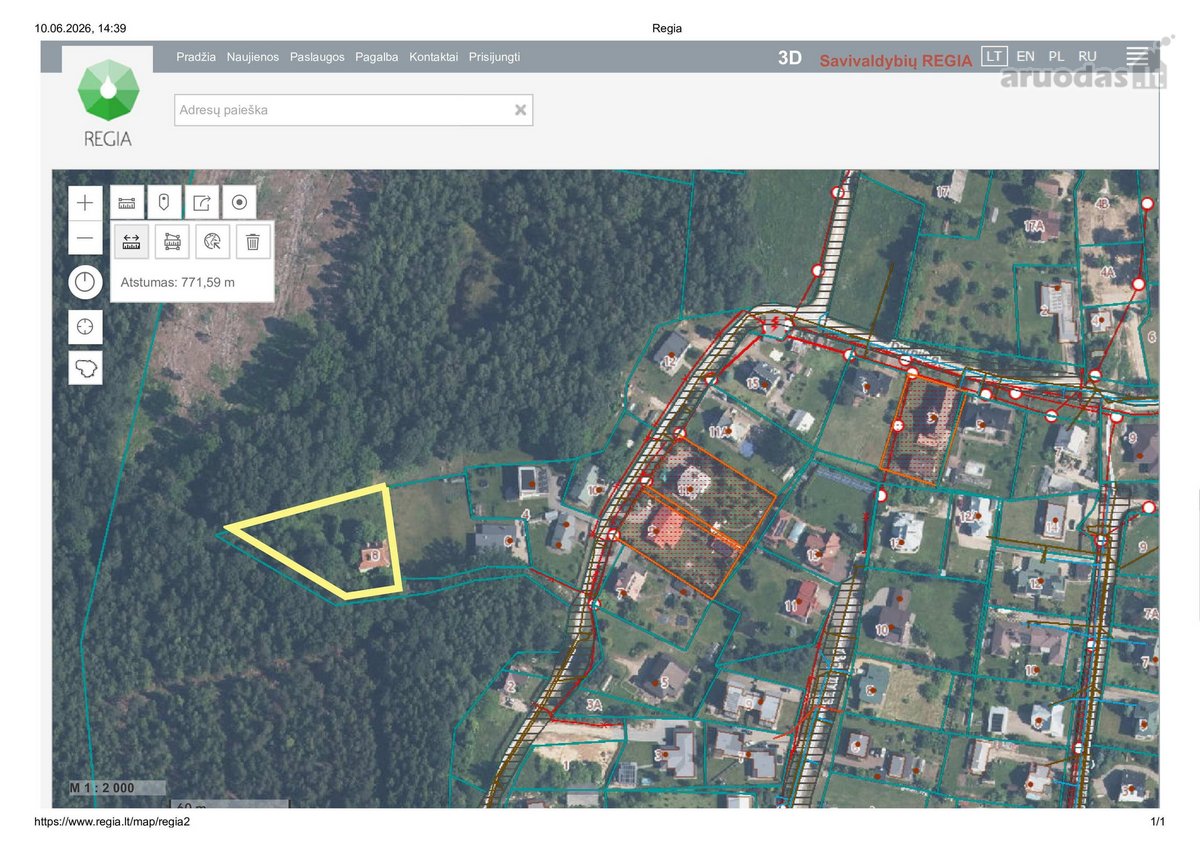
Task: Click the share map export icon
Action: (201, 203)
